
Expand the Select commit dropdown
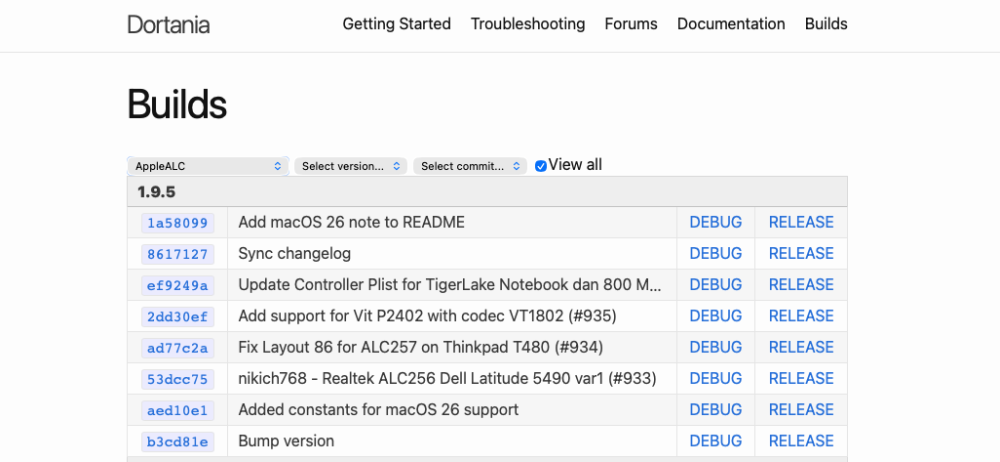[470, 166]
